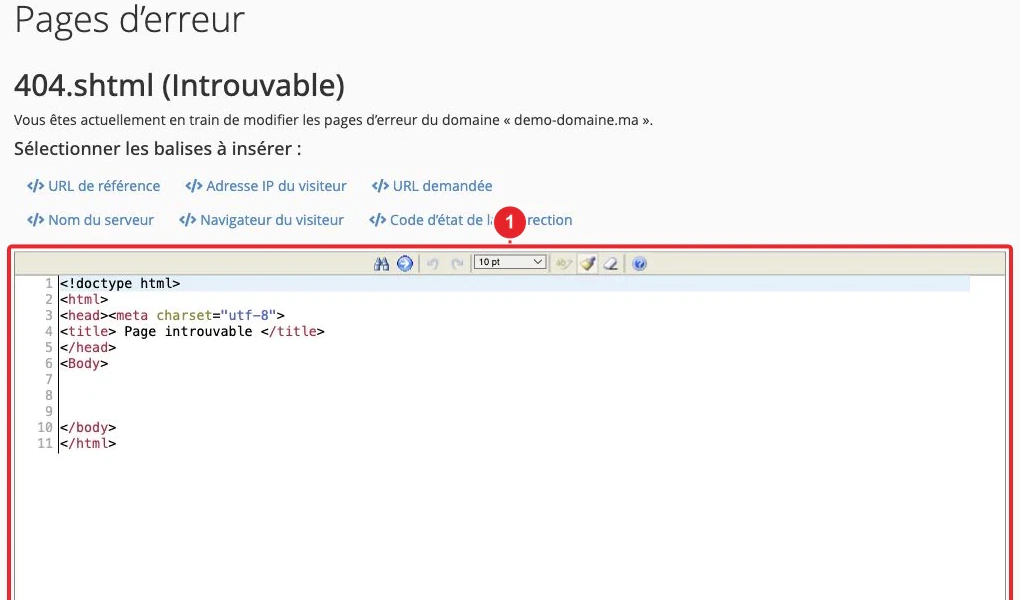Insert the 'Adresse IP du visiteur' tag
Image resolution: width=1020 pixels, height=600 pixels.
pyautogui.click(x=266, y=186)
